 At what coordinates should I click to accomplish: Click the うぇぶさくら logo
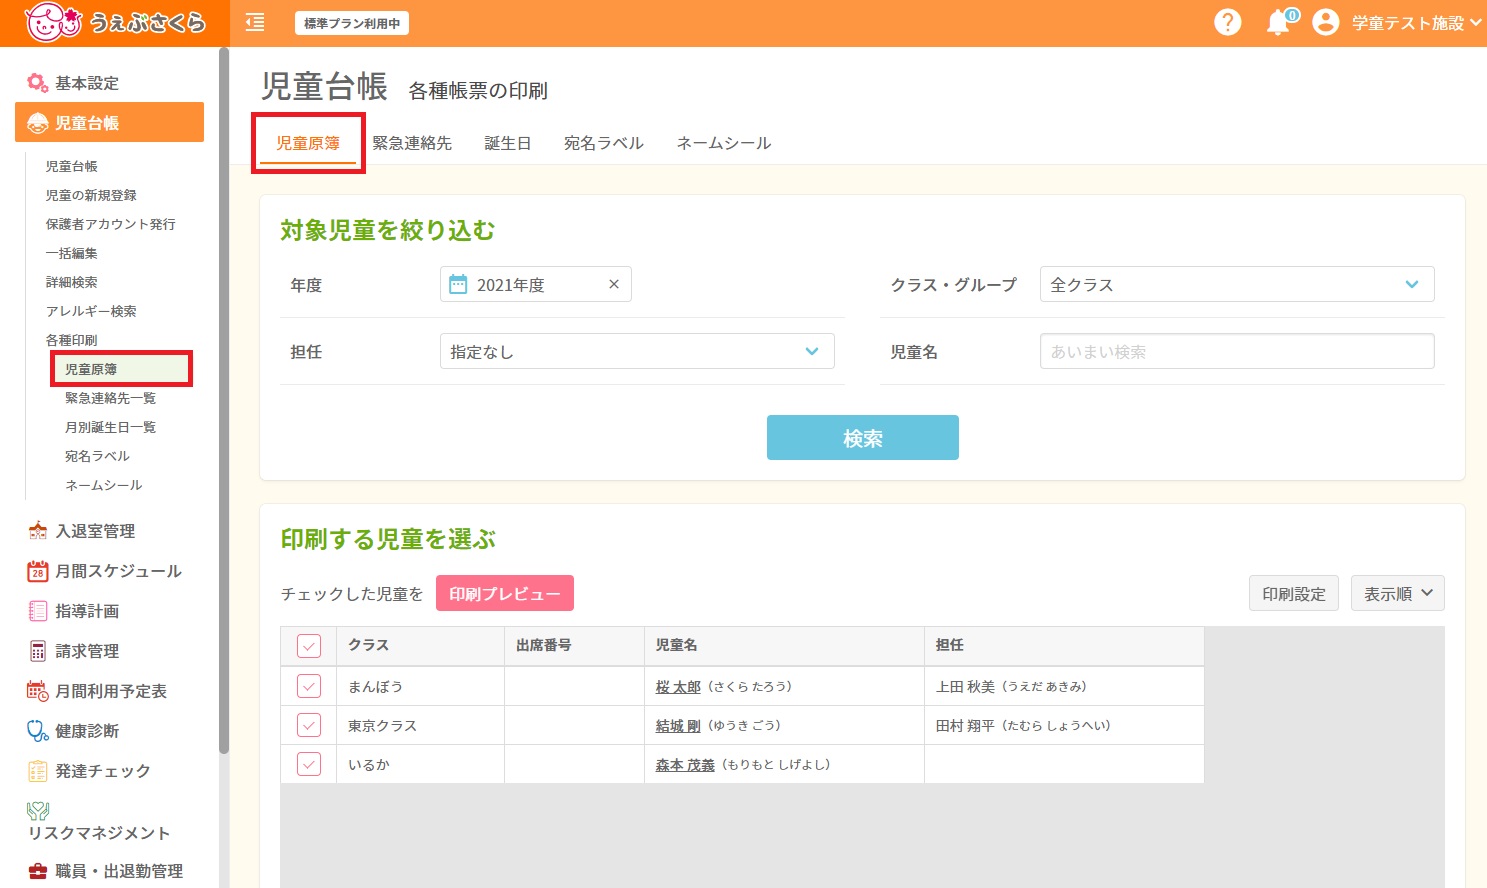[x=115, y=22]
